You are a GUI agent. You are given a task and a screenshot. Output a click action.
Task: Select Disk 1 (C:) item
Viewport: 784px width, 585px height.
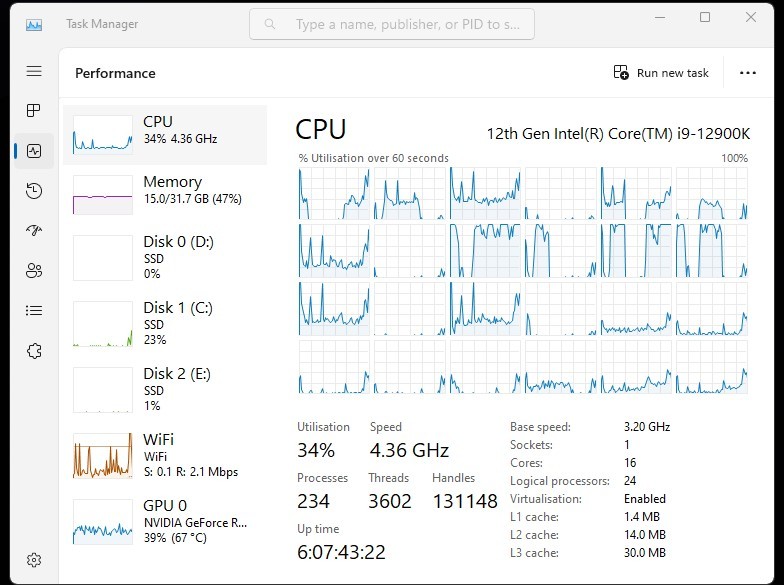[165, 324]
